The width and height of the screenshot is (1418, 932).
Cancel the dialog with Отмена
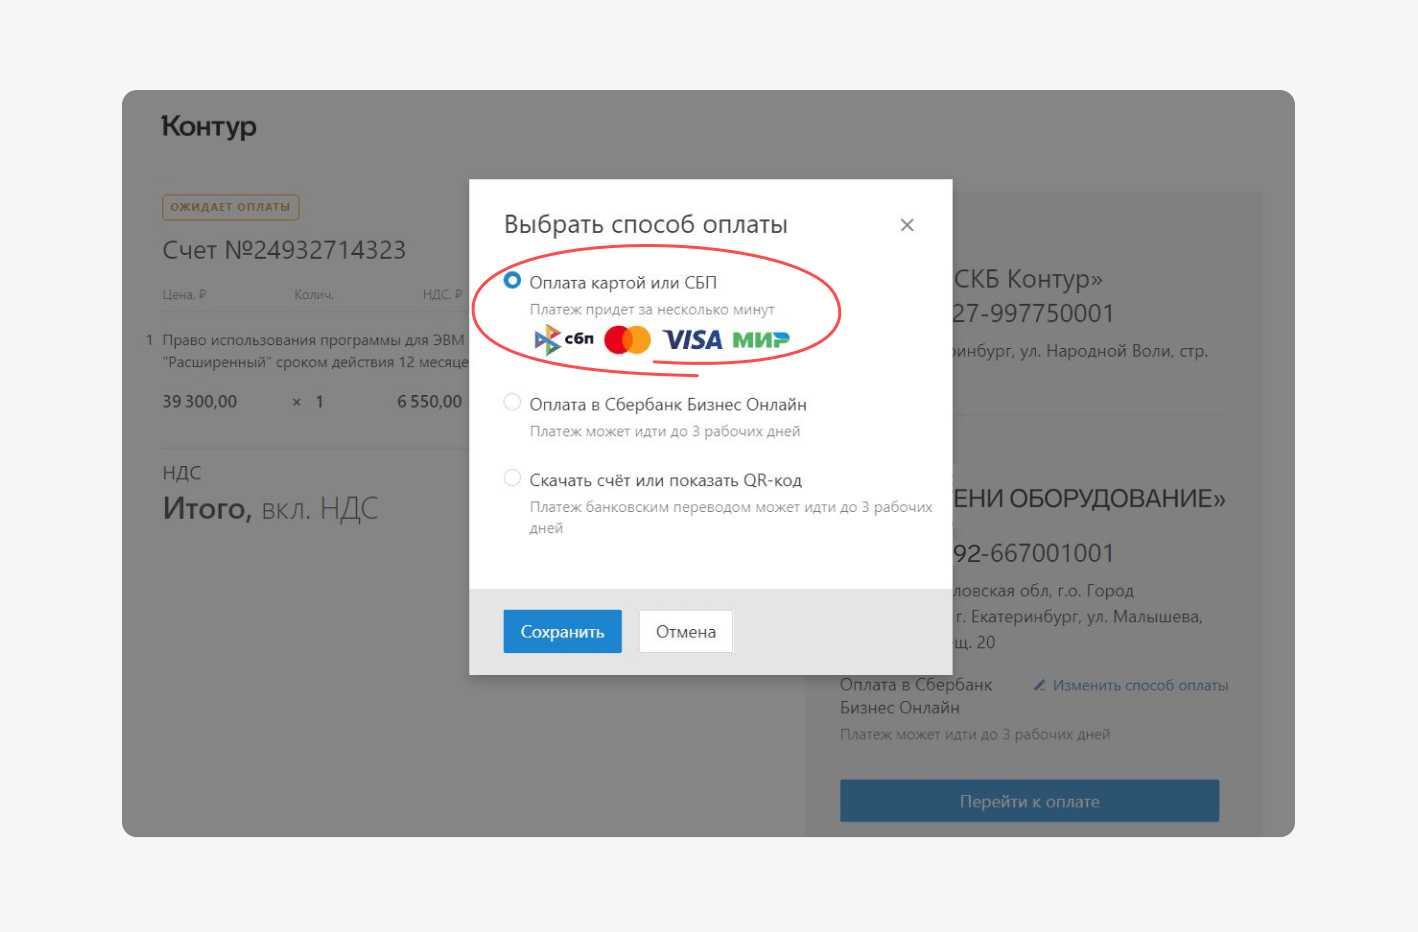coord(686,631)
